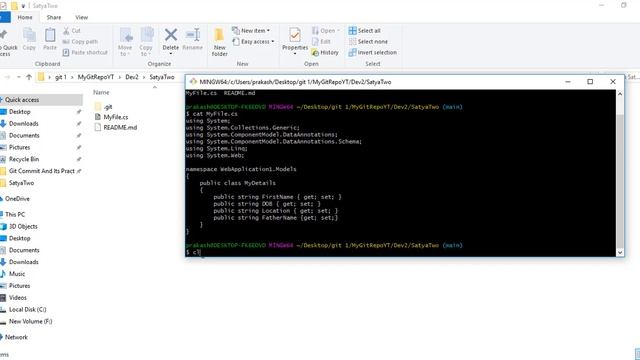This screenshot has height=360, width=640.
Task: Switch to the Share ribbon tab
Action: click(53, 18)
